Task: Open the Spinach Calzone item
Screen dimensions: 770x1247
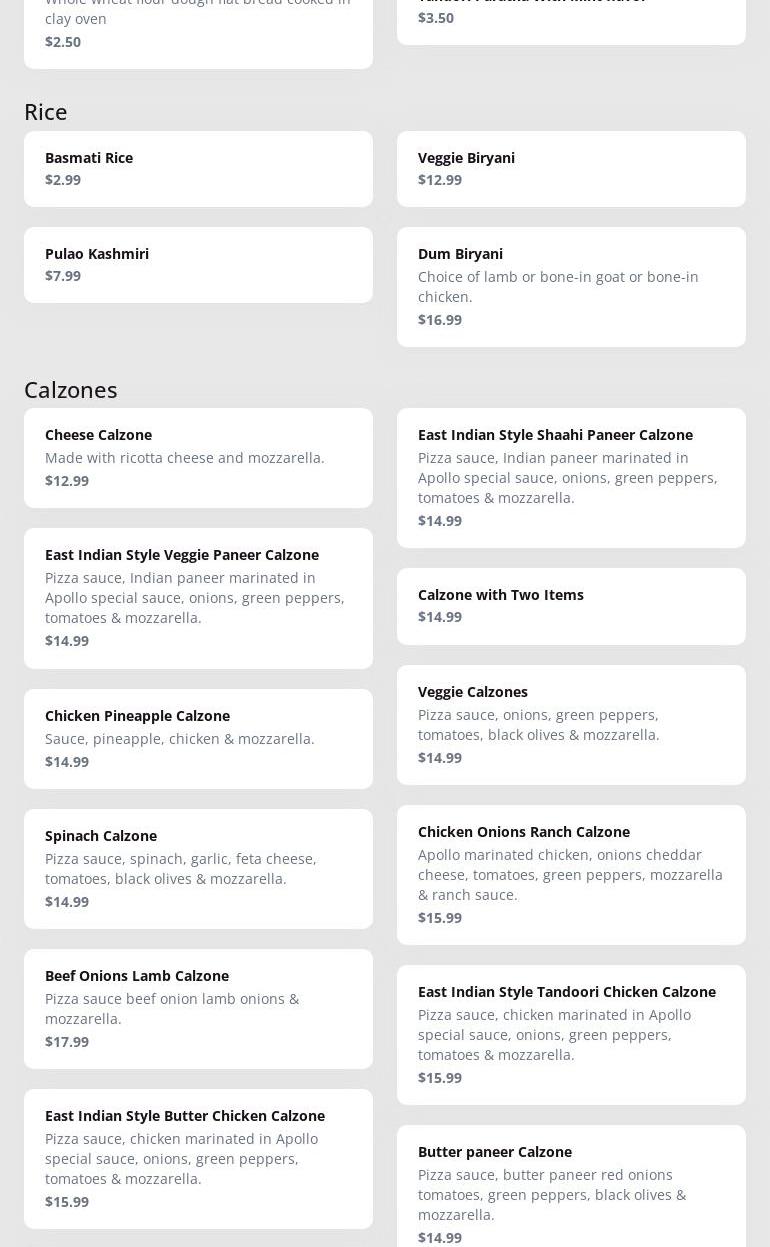Action: [x=198, y=869]
